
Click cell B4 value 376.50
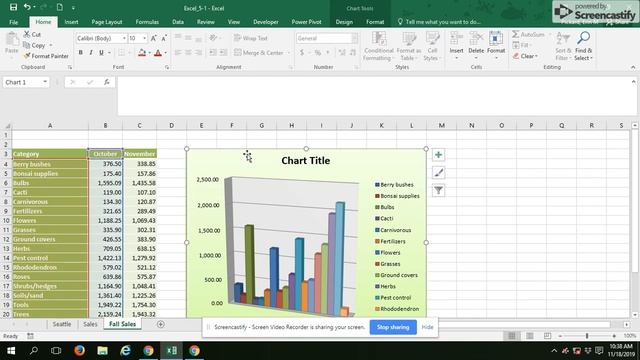(x=105, y=164)
